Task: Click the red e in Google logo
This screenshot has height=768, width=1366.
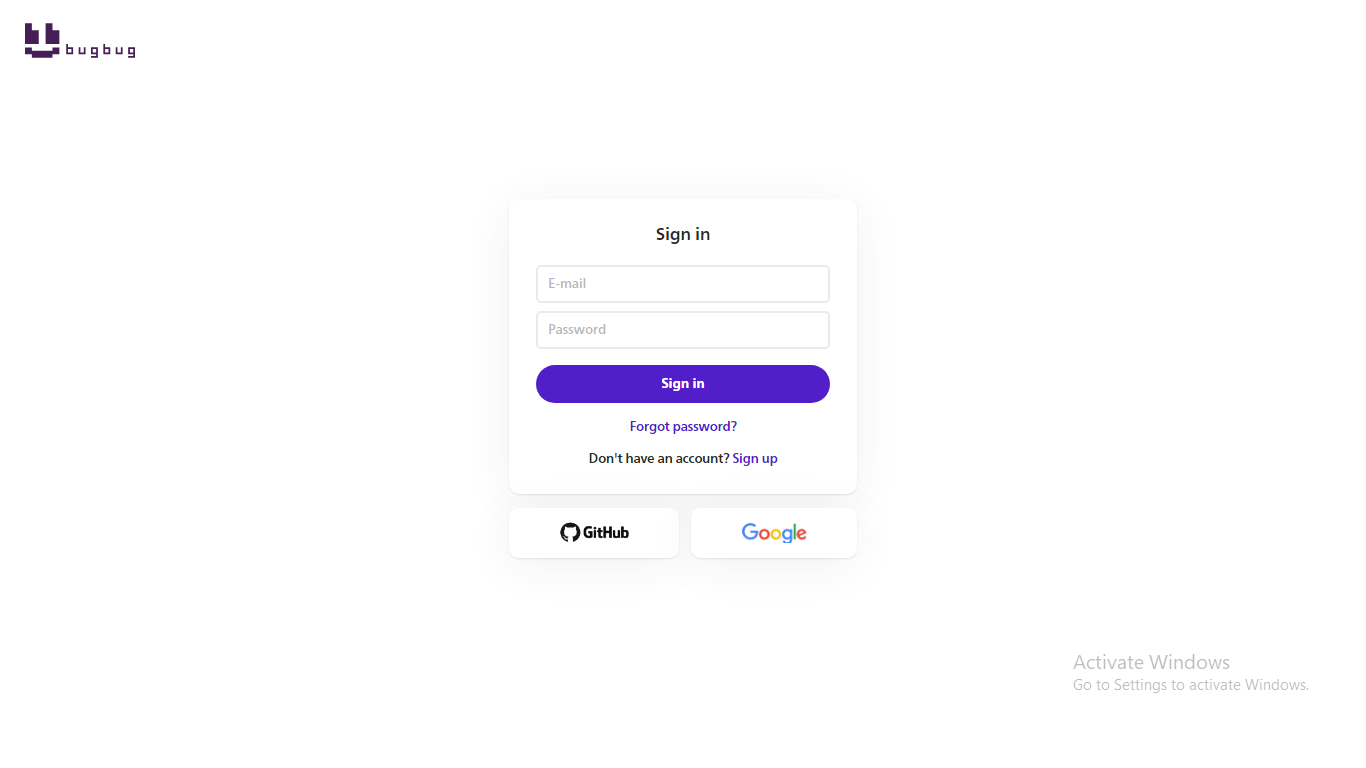Action: tap(801, 534)
